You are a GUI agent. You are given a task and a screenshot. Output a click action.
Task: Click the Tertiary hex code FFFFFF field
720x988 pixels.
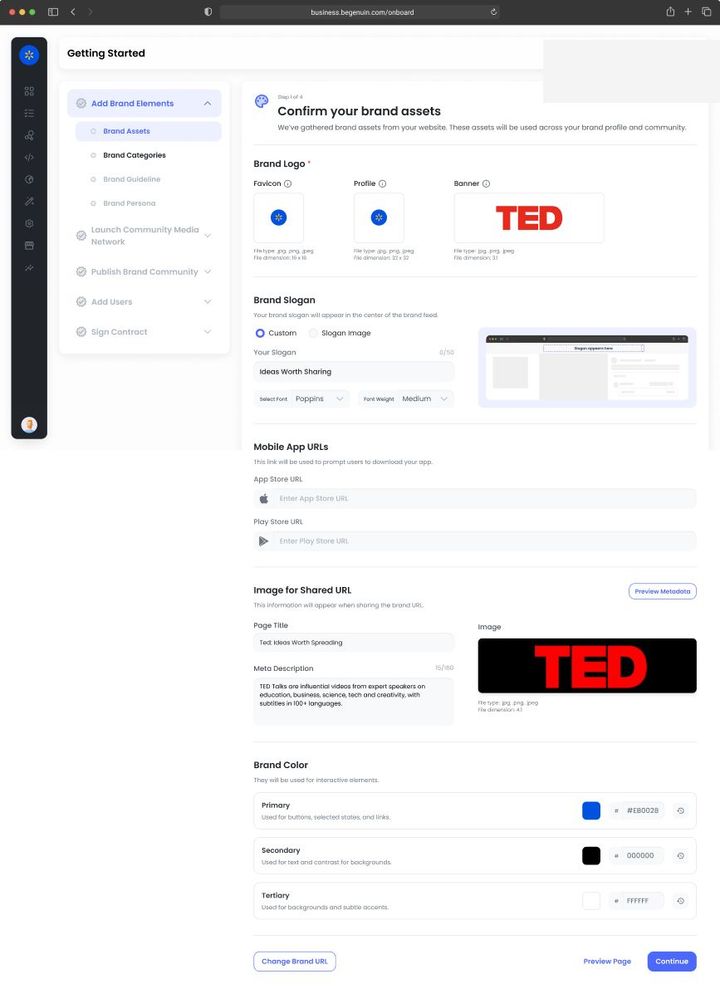coord(636,901)
